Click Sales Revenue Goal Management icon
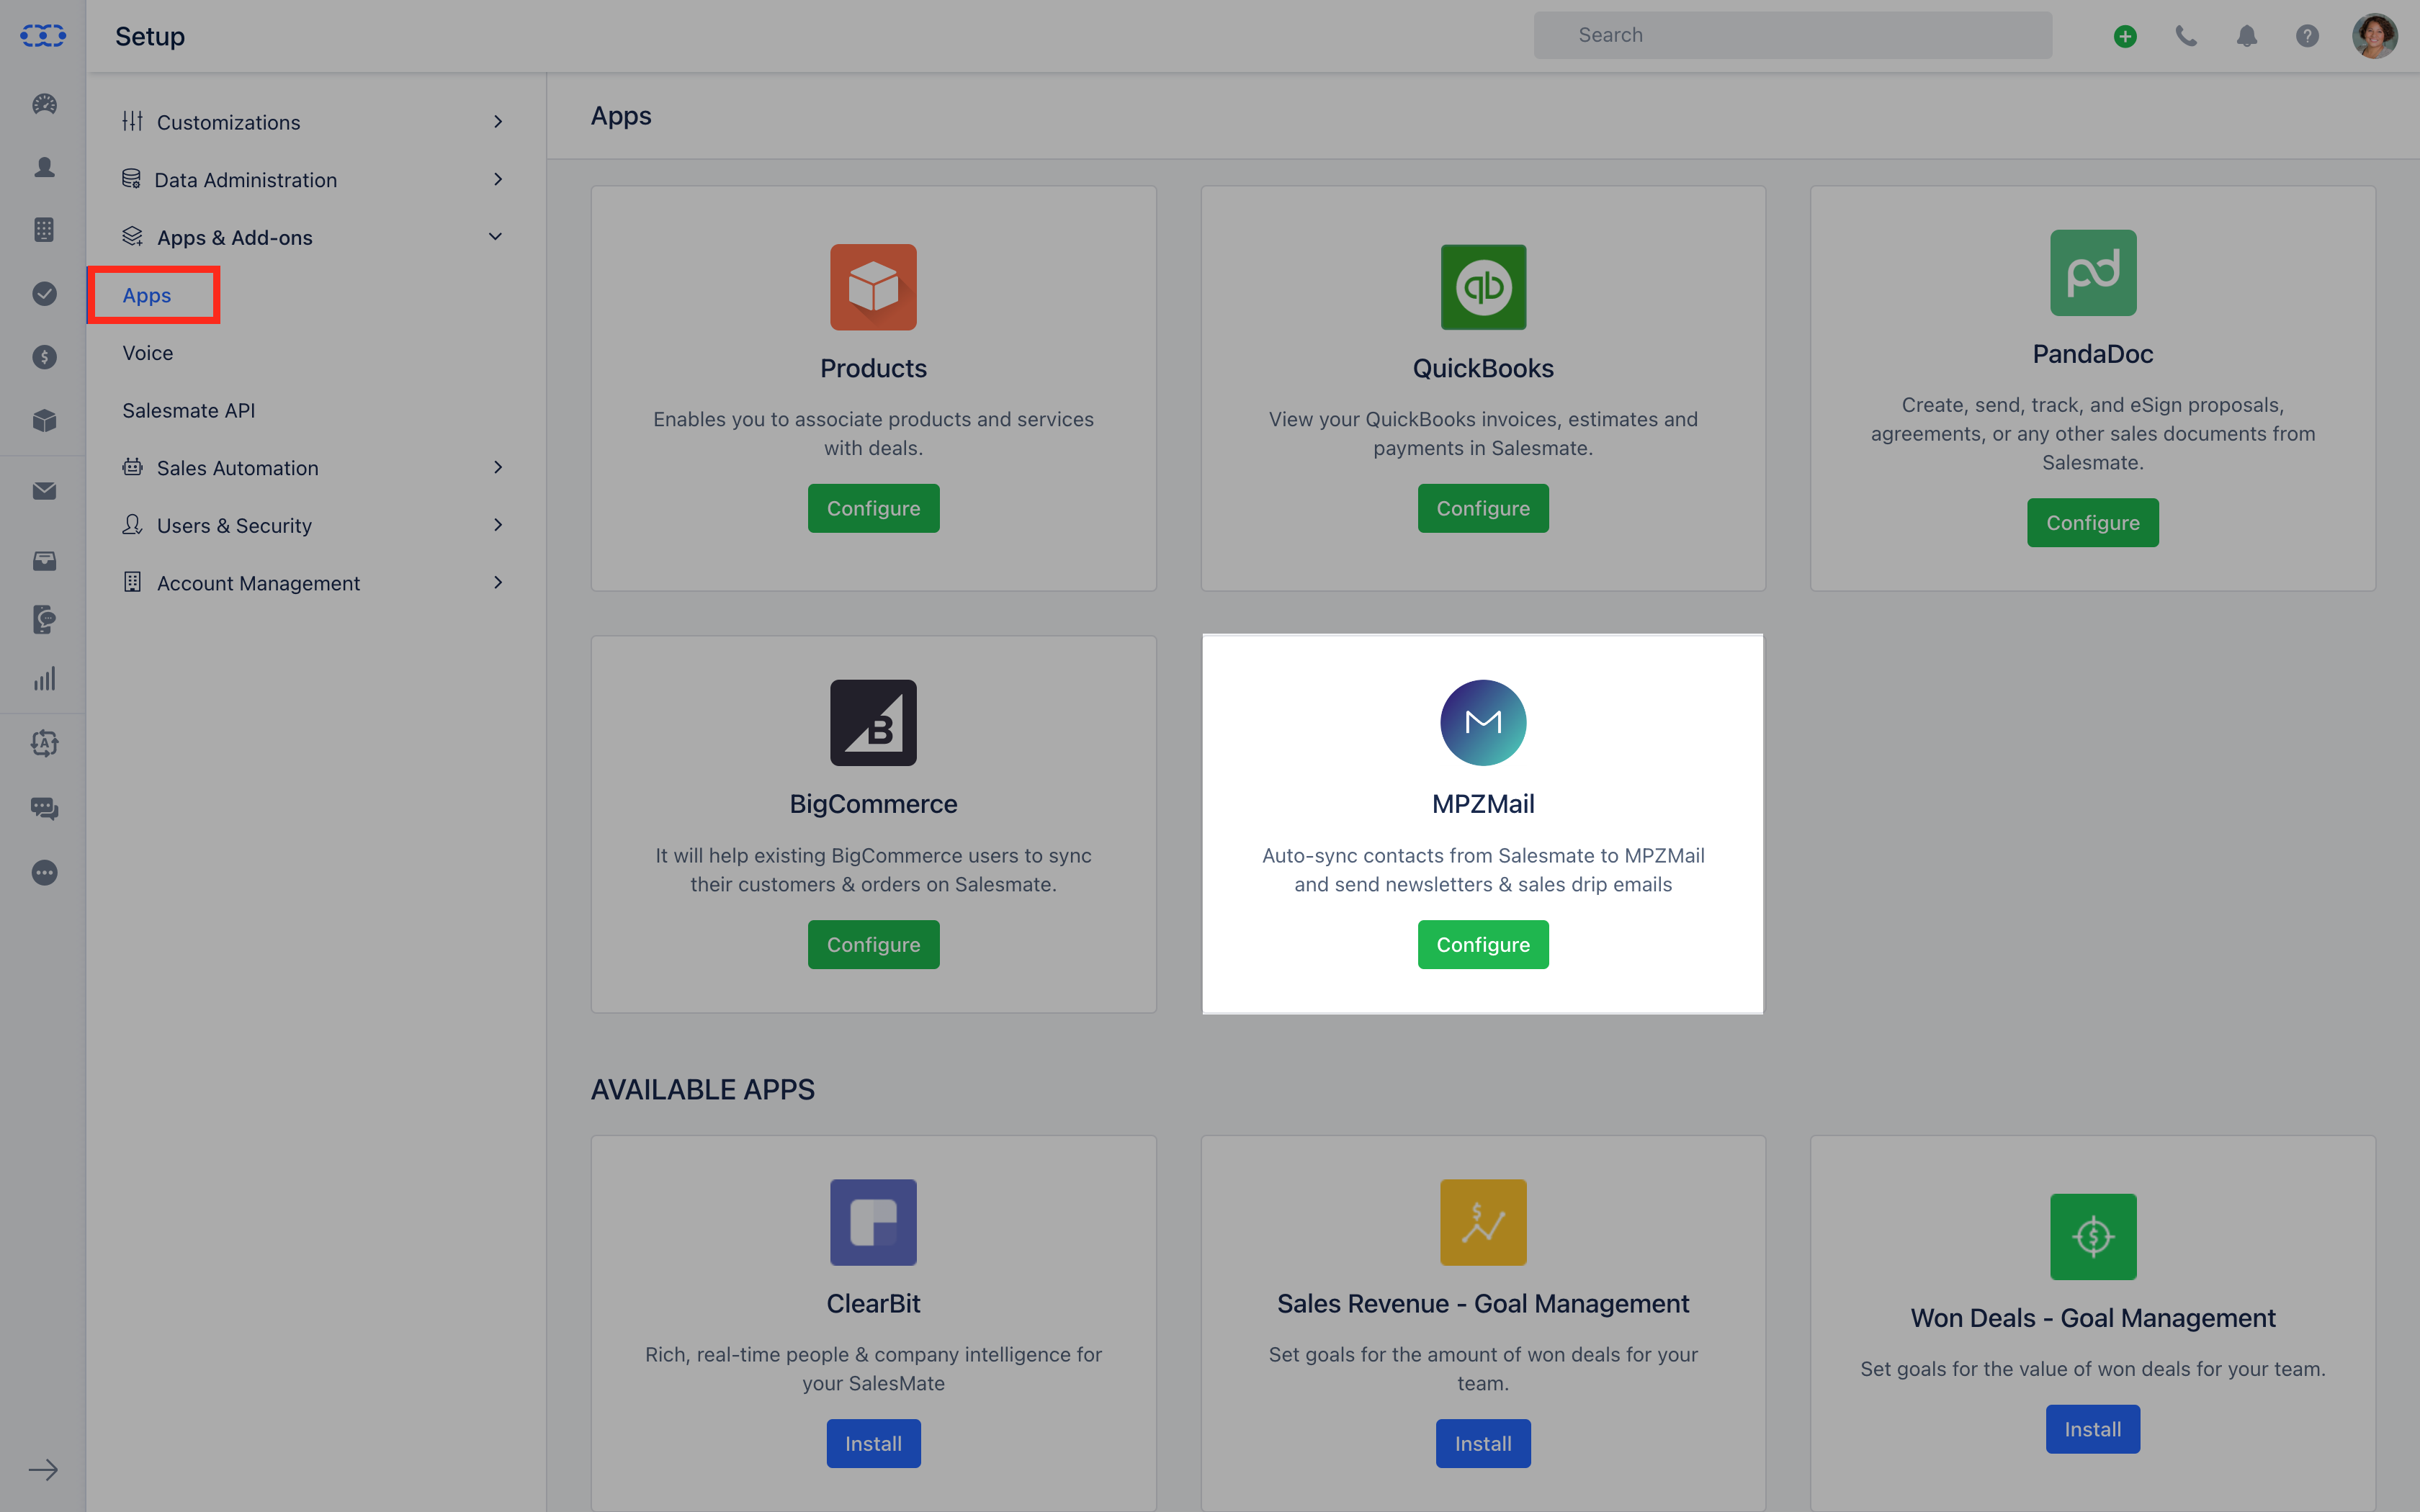Screen dimensions: 2420x1512 pos(1483,1222)
